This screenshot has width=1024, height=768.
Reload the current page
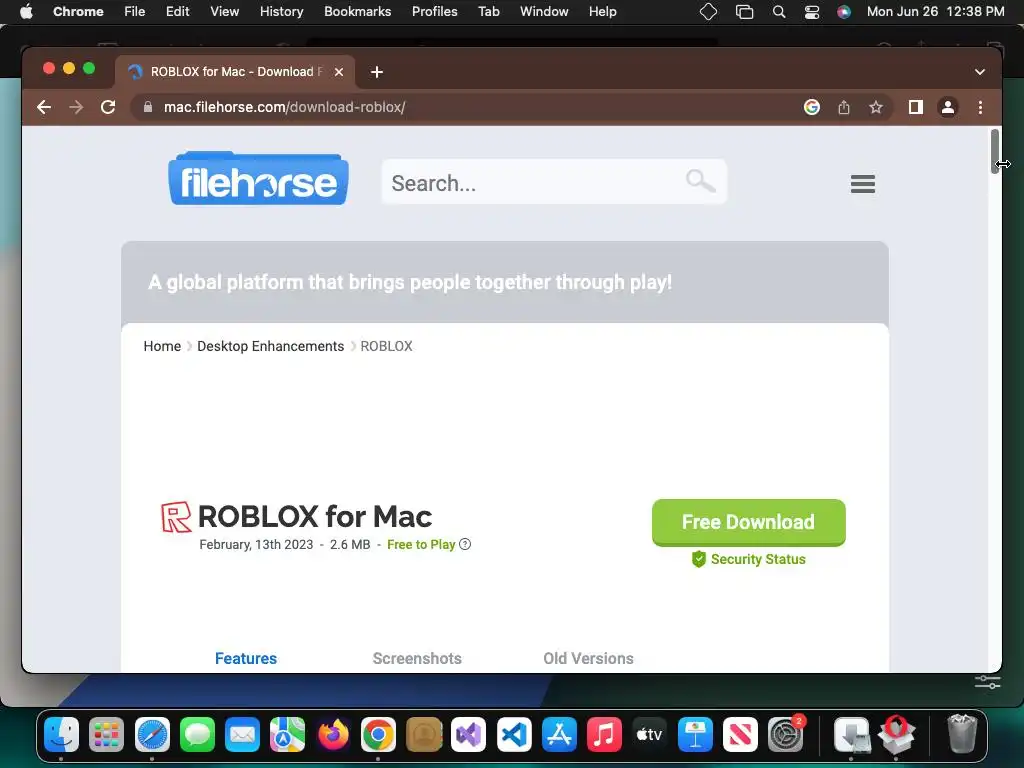click(x=108, y=107)
